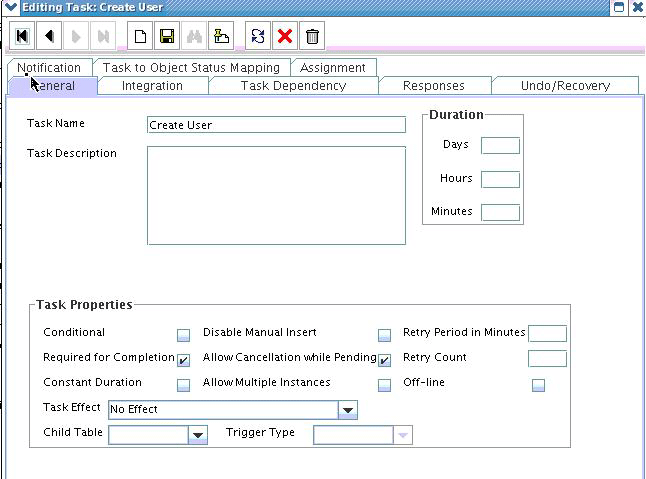Open the Task Dependency tab
646x479 pixels.
coord(293,86)
